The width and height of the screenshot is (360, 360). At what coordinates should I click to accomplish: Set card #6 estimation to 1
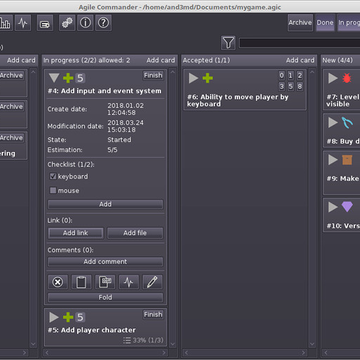point(291,76)
